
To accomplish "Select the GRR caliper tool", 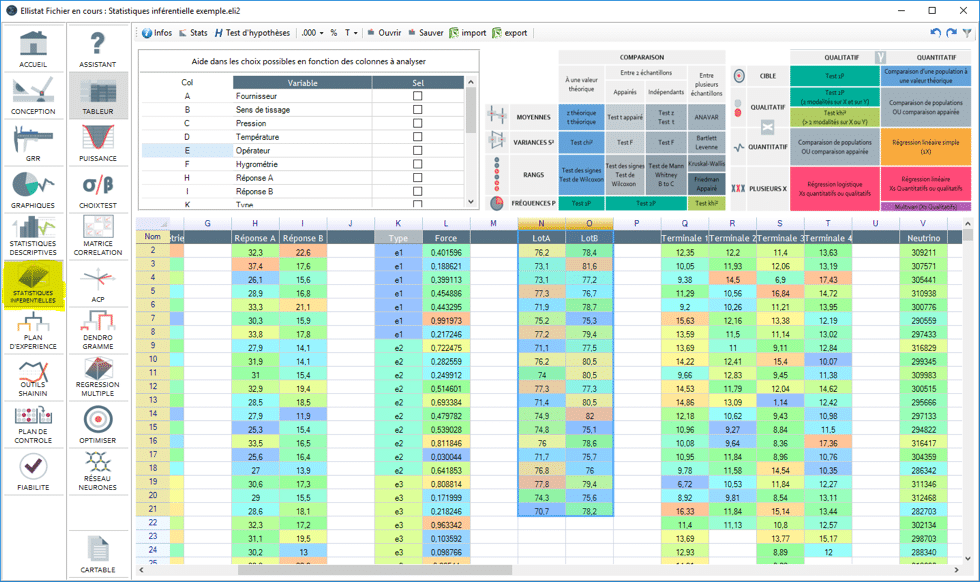I will coord(33,143).
